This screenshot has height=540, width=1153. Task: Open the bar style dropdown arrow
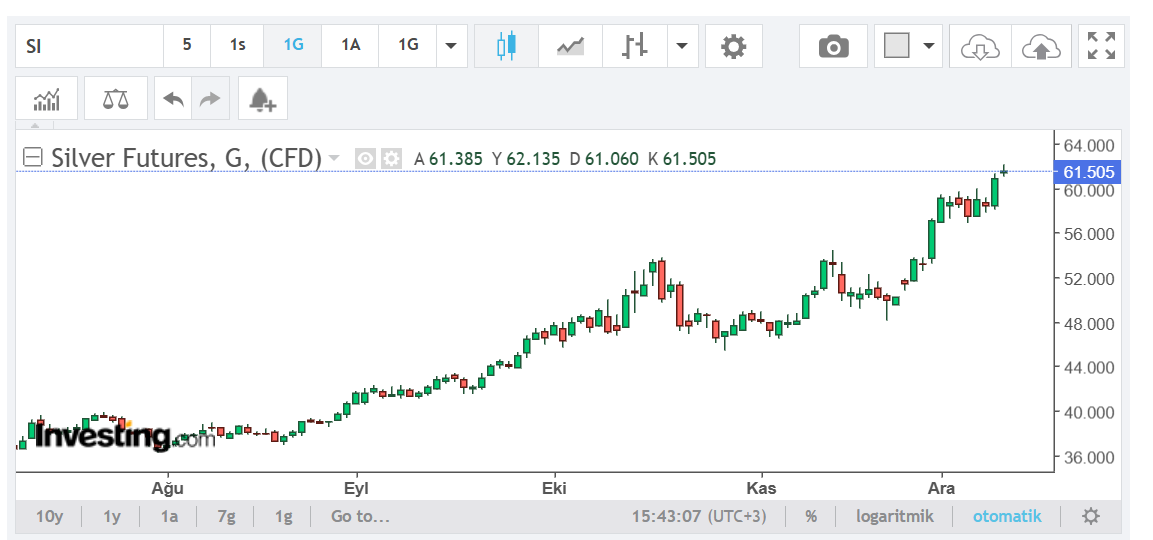click(x=682, y=46)
